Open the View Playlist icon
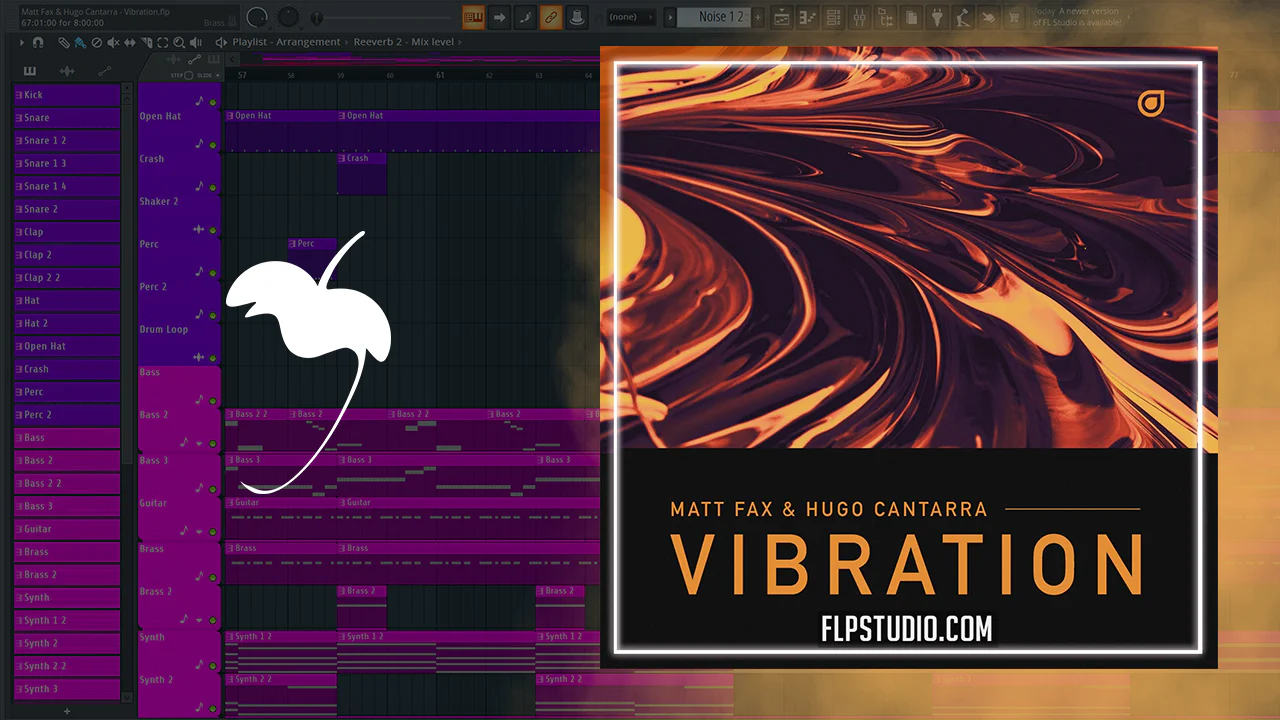The height and width of the screenshot is (720, 1280). pos(782,17)
